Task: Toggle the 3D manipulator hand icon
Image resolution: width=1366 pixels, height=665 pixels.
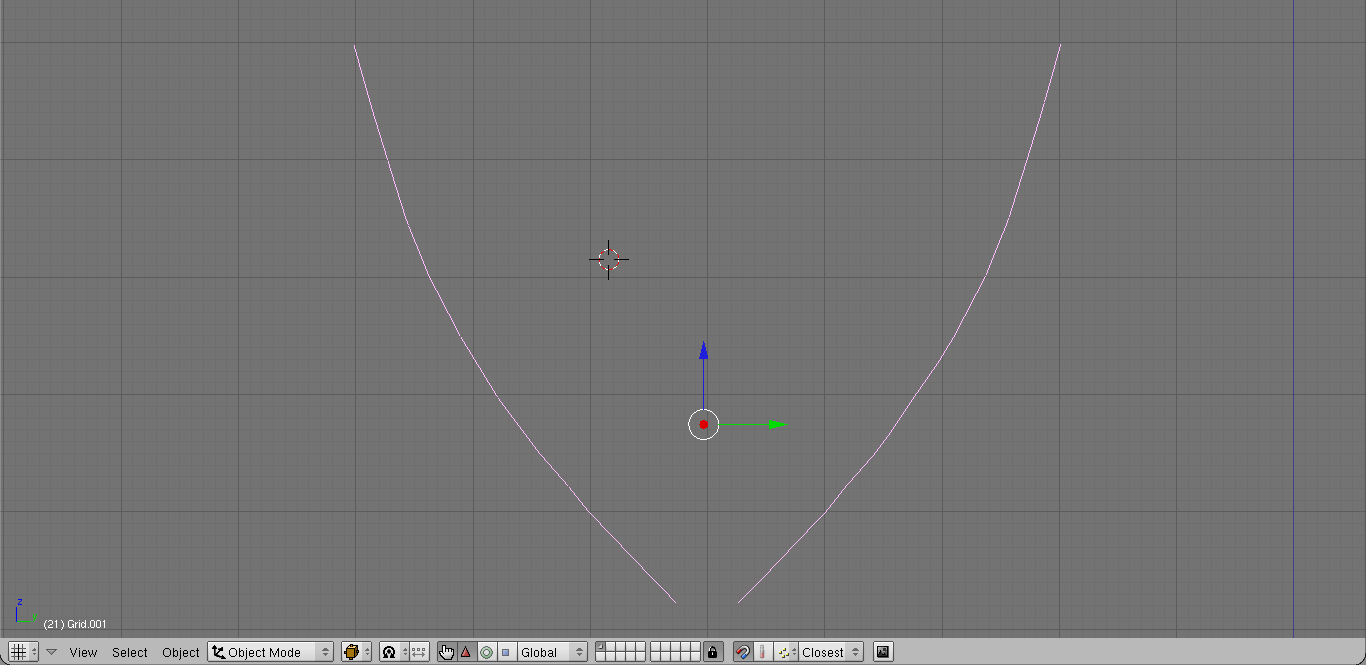Action: pyautogui.click(x=446, y=652)
